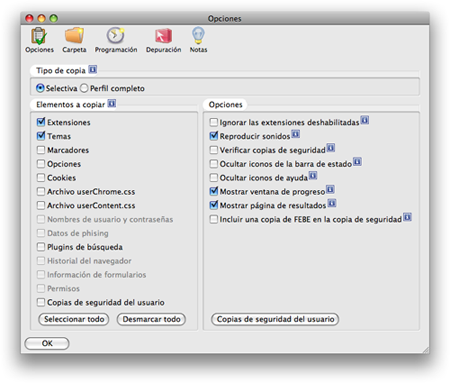Confirm with the OK button
Image resolution: width=450 pixels, height=383 pixels.
47,343
